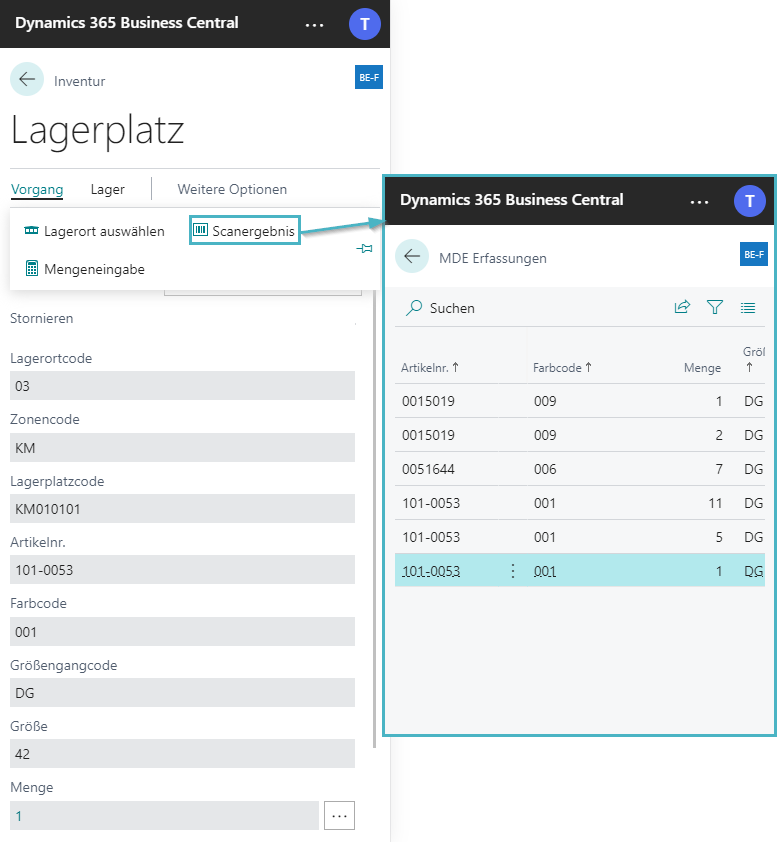This screenshot has height=842, width=783.
Task: Open ellipsis menu in right window header
Action: tap(700, 201)
